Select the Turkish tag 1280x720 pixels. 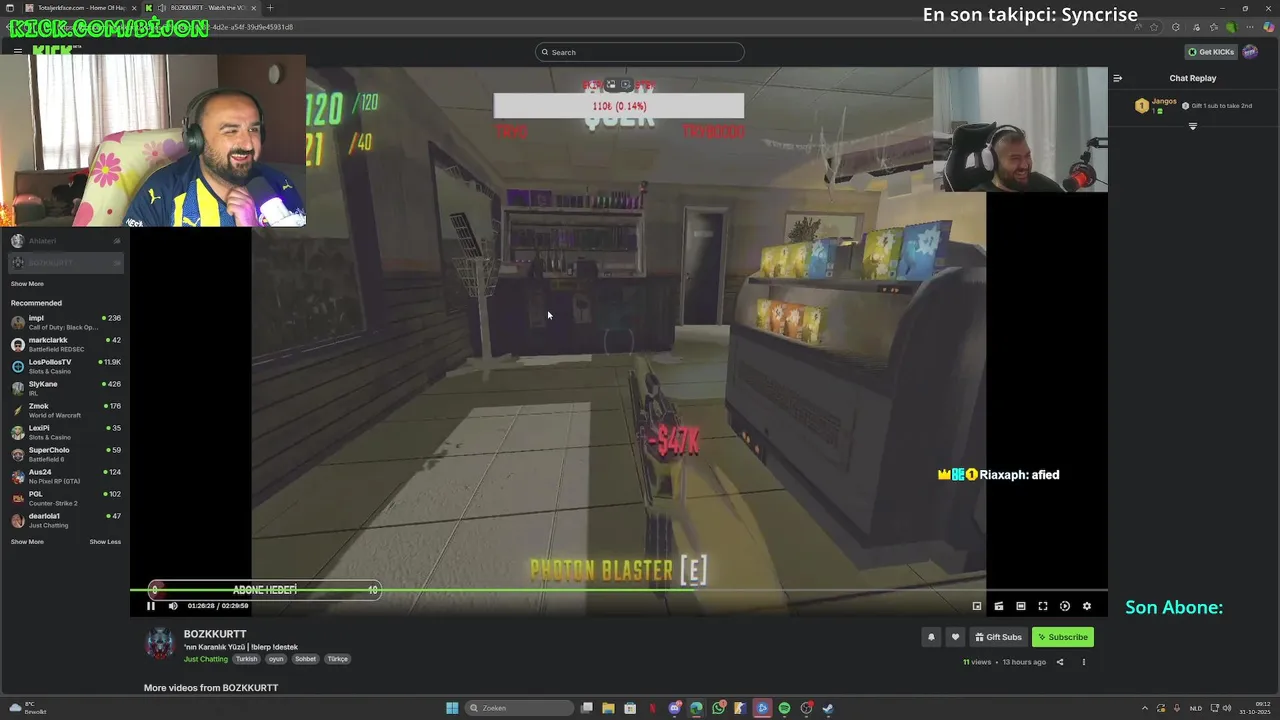pos(246,659)
